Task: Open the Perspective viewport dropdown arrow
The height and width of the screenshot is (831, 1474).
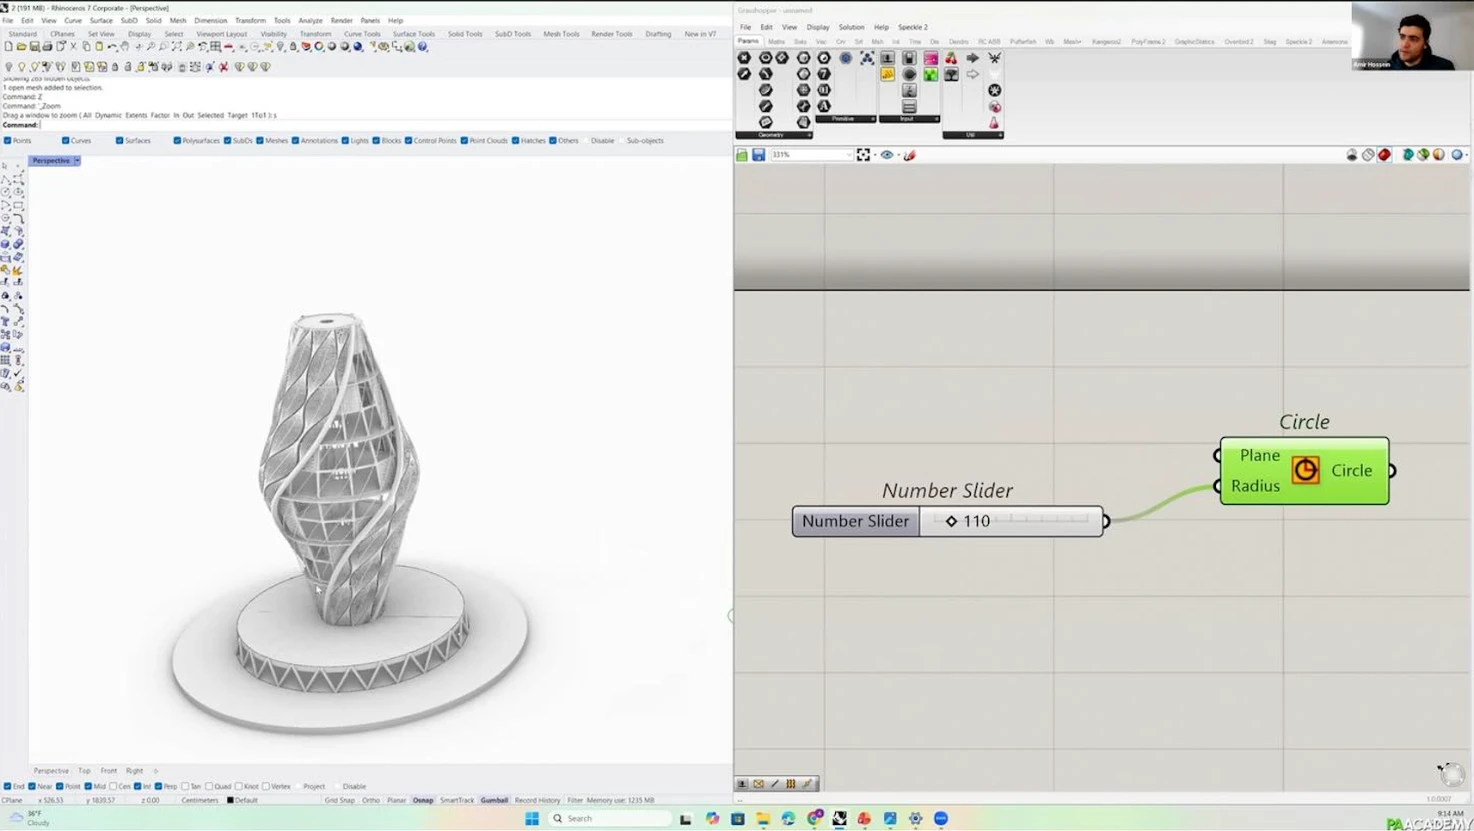Action: [x=77, y=160]
